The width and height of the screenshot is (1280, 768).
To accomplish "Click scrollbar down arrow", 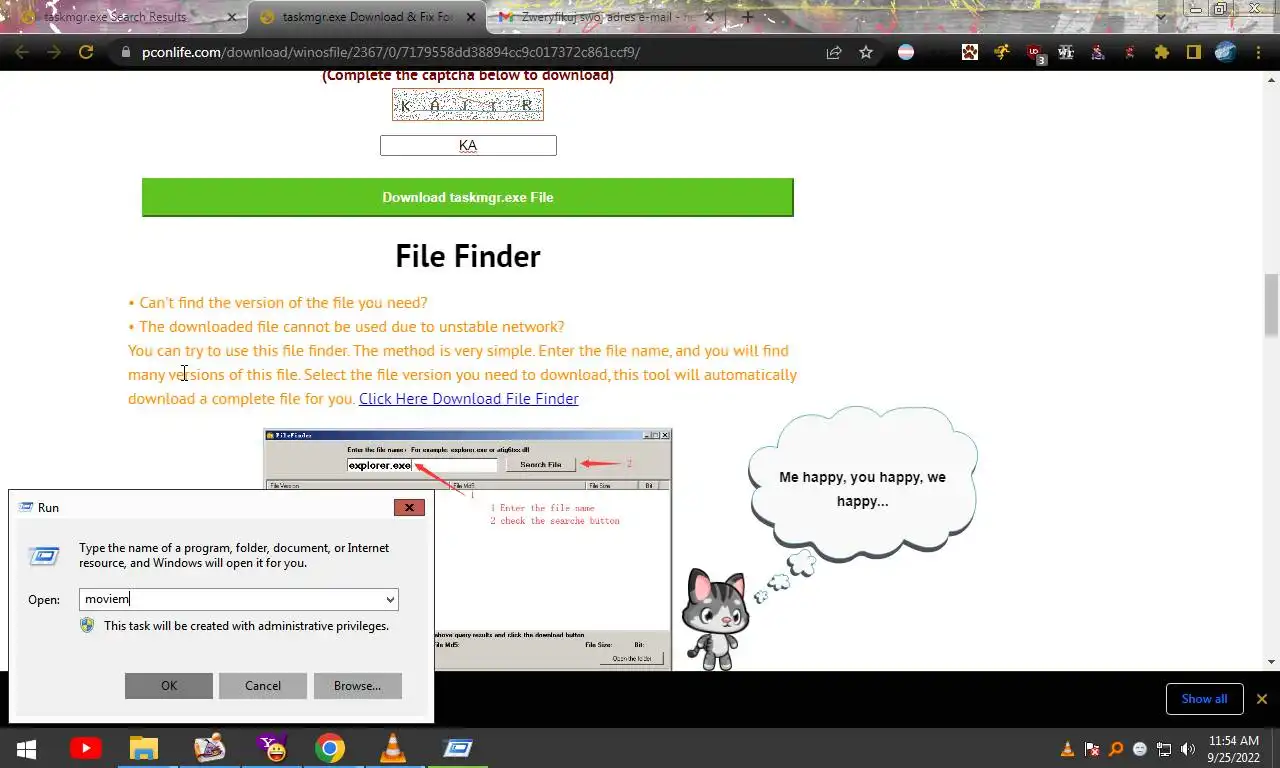I will click(1271, 661).
